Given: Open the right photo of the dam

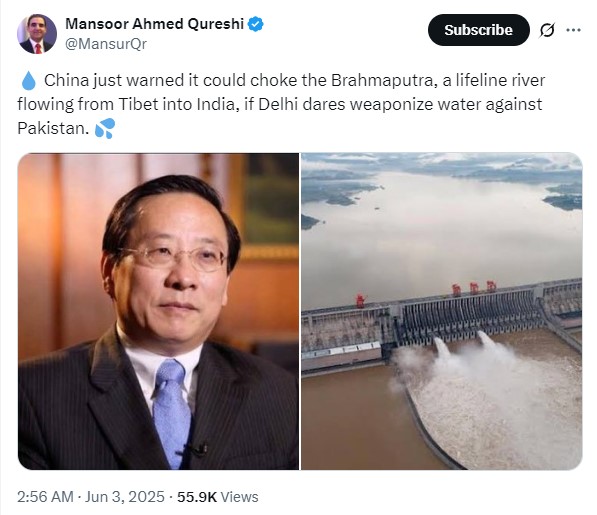Looking at the screenshot, I should pyautogui.click(x=442, y=311).
